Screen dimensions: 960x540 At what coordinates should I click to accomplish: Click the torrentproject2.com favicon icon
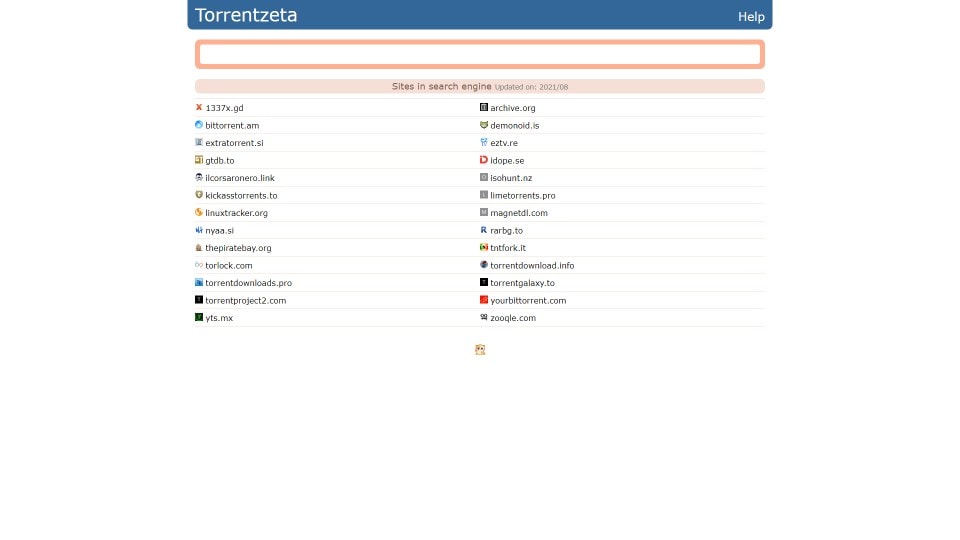(198, 300)
